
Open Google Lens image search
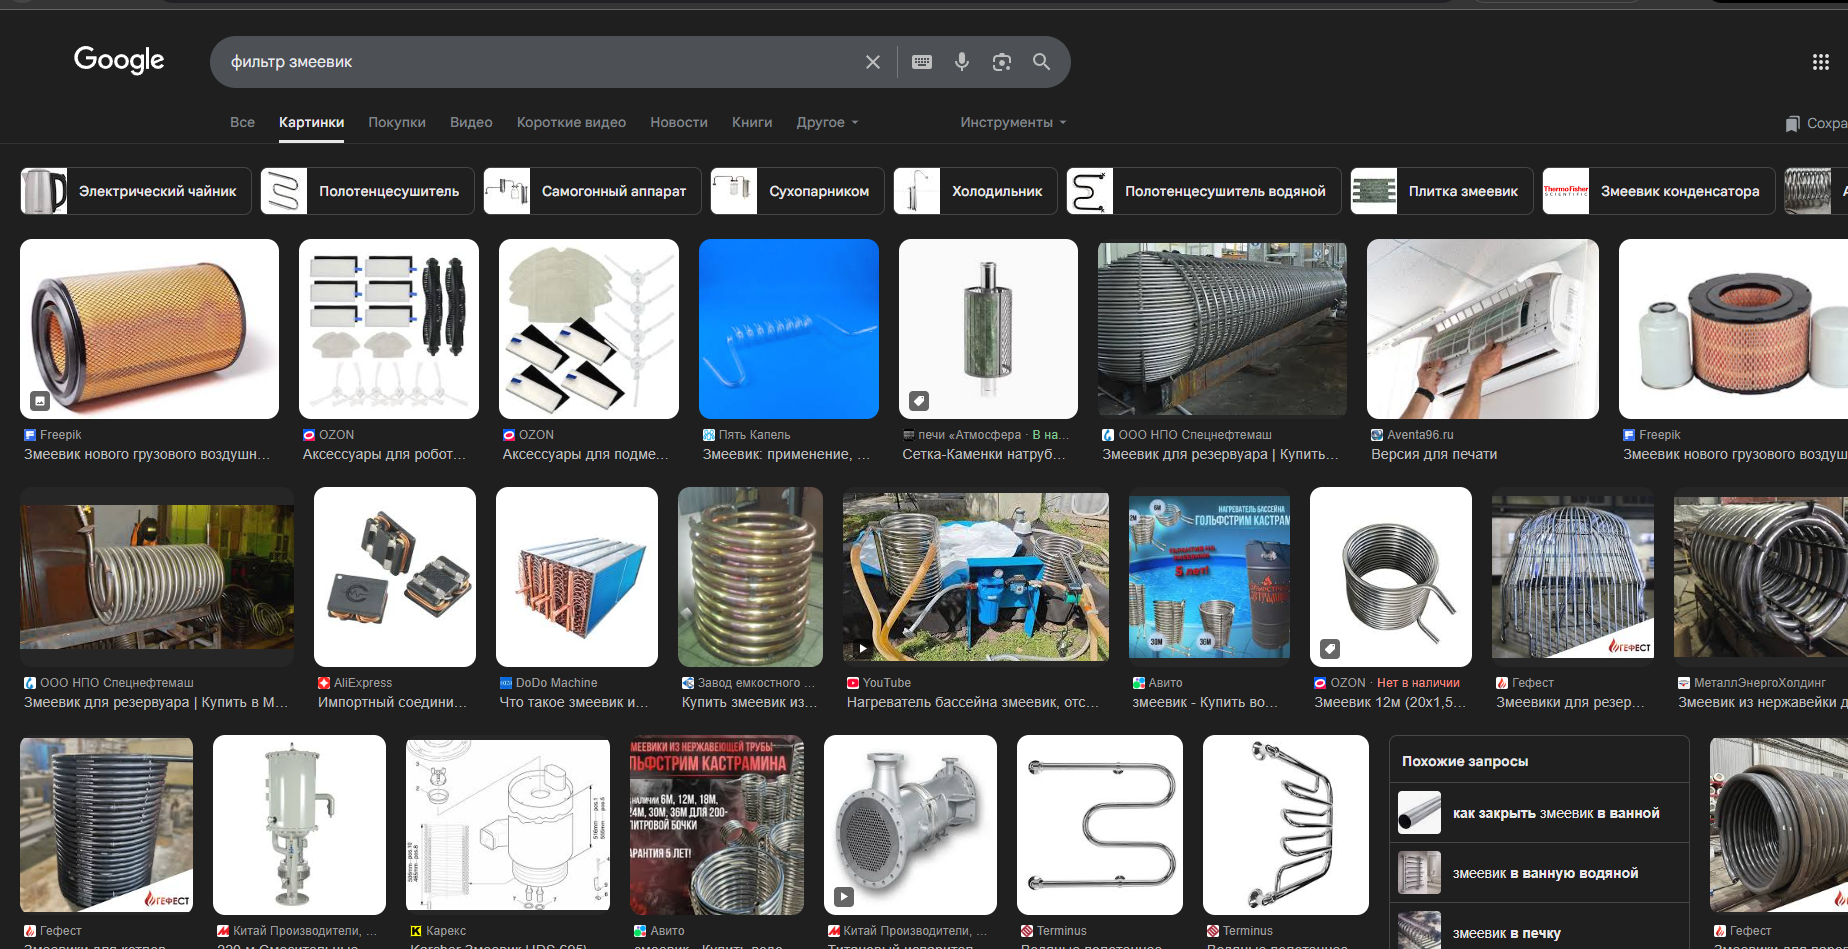click(1001, 62)
